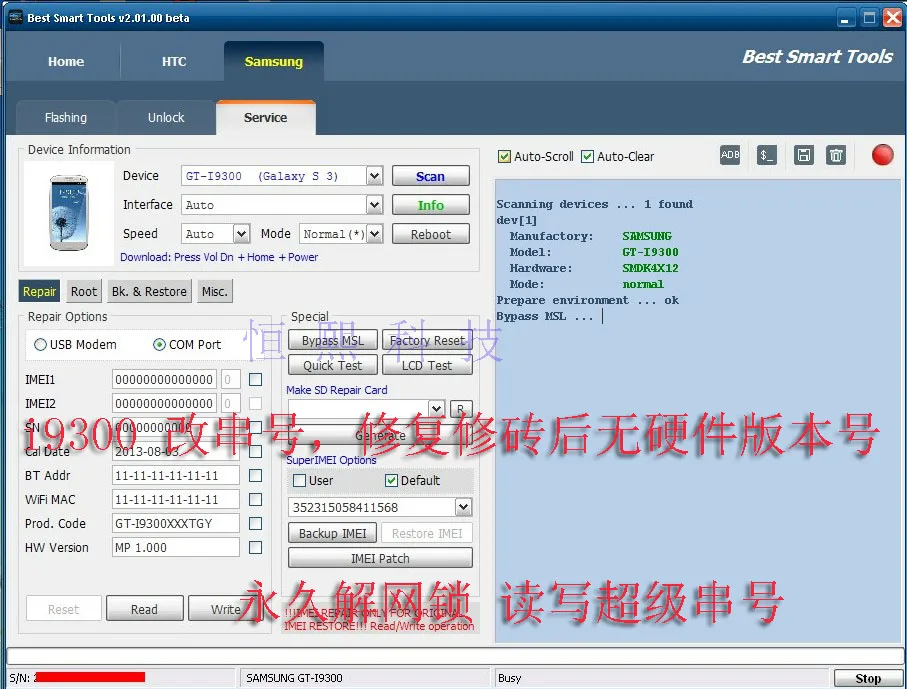Check the Cal Date checkbox
The height and width of the screenshot is (689, 907).
coord(255,451)
